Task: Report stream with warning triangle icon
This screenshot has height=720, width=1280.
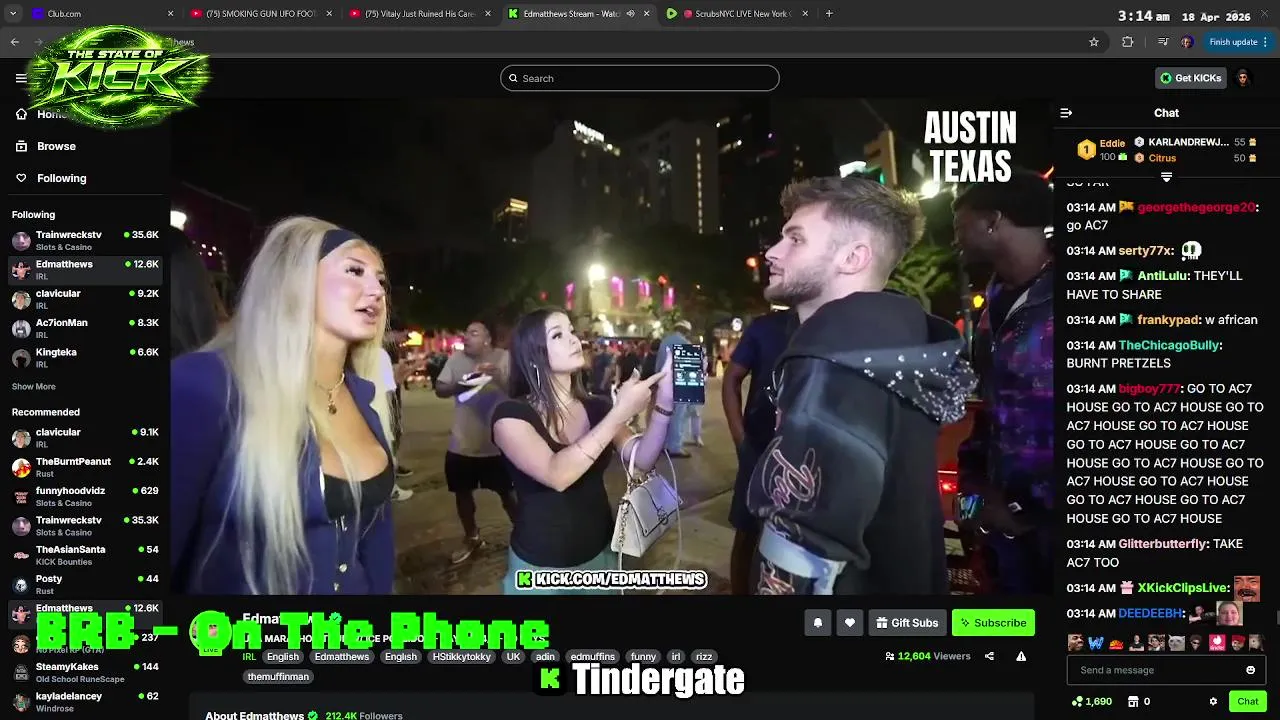Action: coord(1021,656)
